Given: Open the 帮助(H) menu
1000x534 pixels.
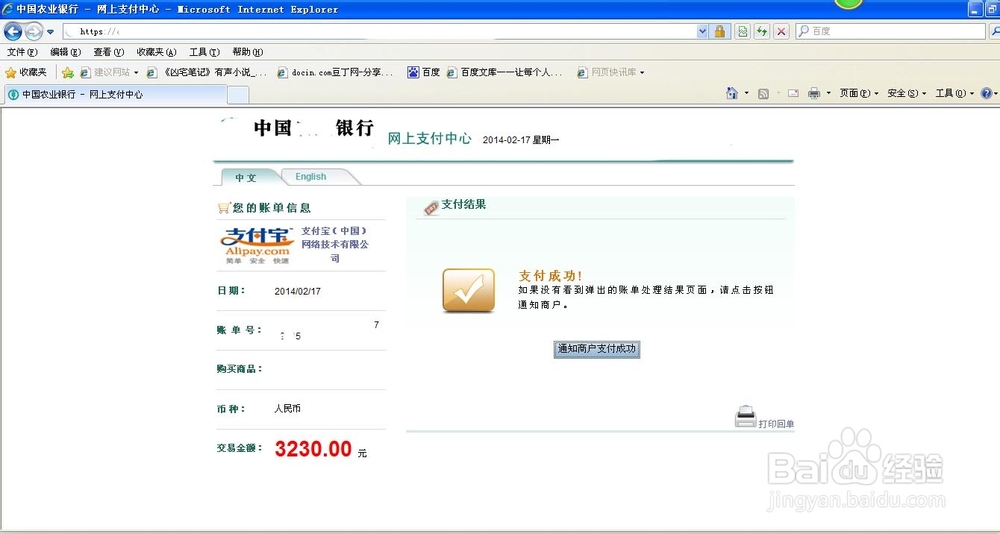Looking at the screenshot, I should tap(247, 52).
